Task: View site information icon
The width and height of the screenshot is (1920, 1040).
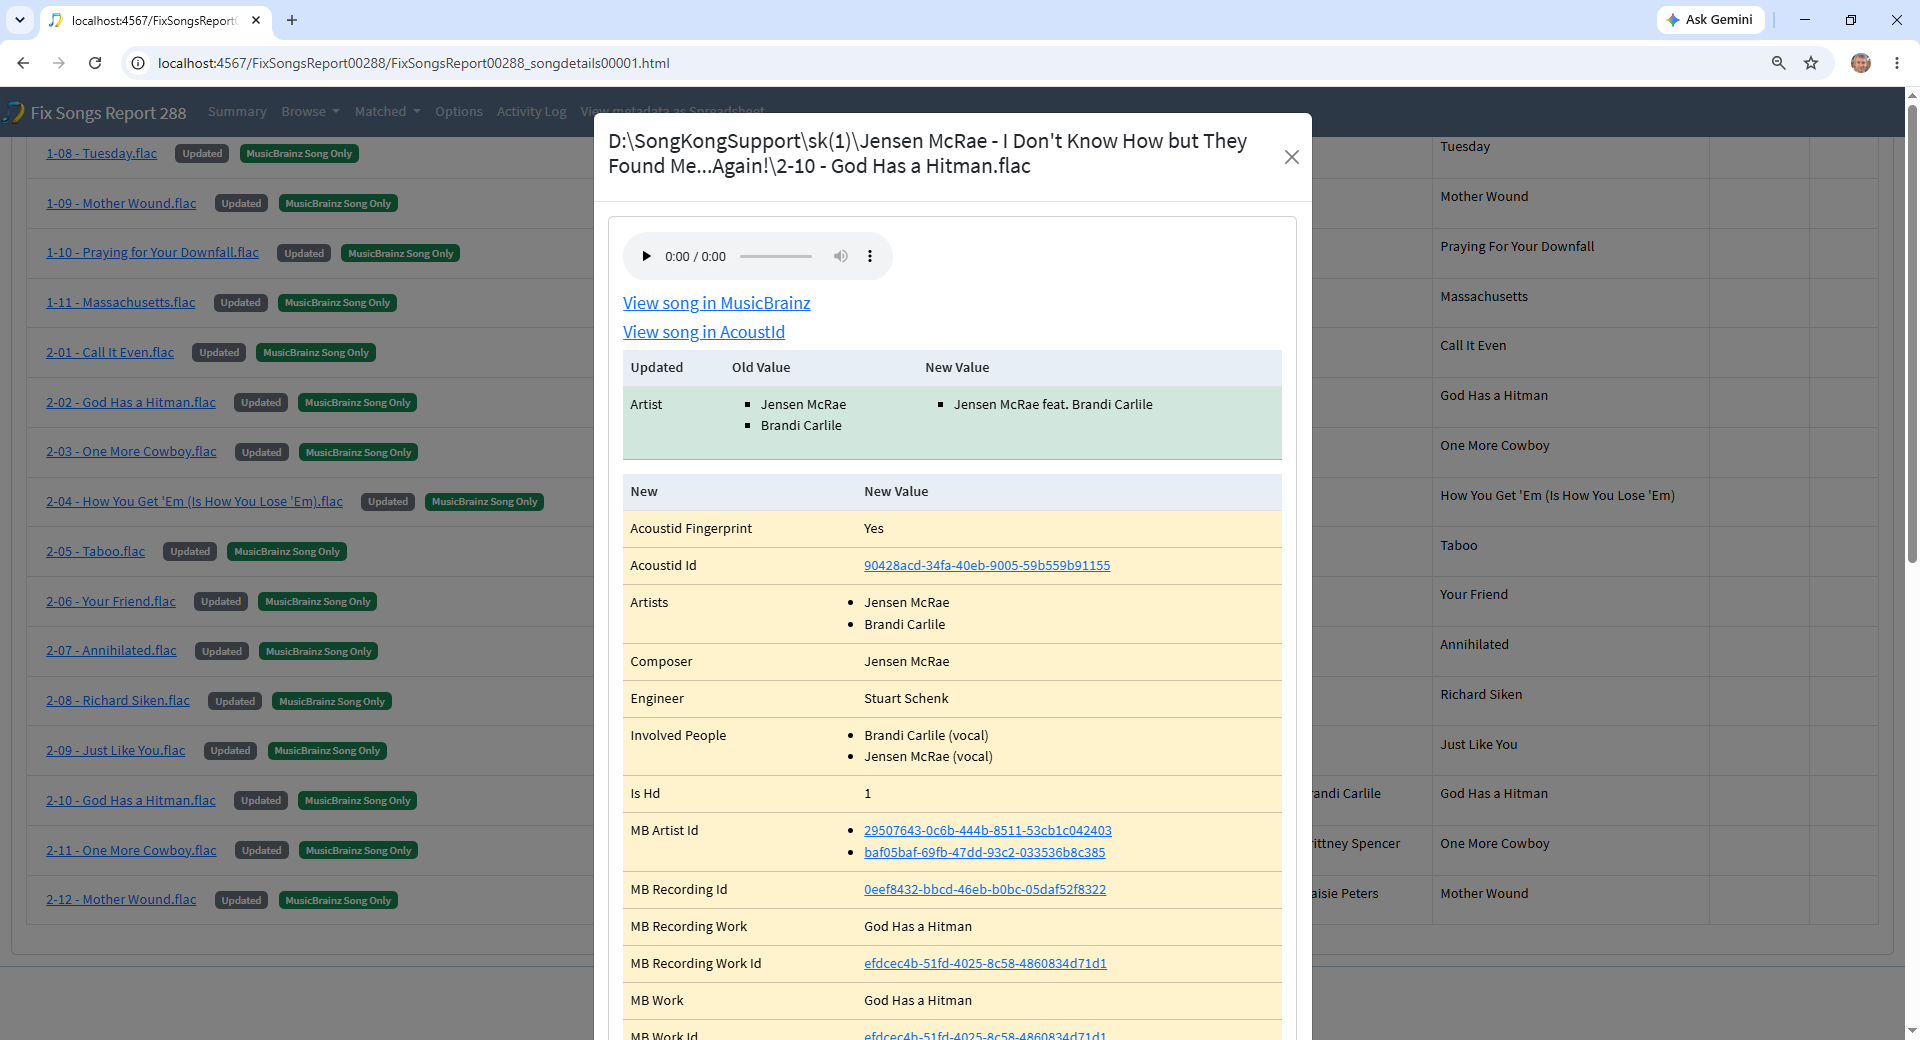Action: point(139,63)
